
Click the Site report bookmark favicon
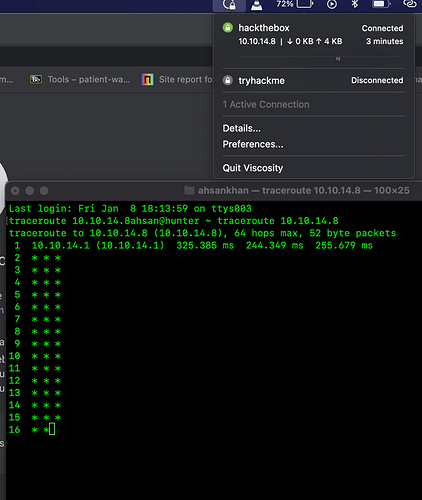[148, 79]
